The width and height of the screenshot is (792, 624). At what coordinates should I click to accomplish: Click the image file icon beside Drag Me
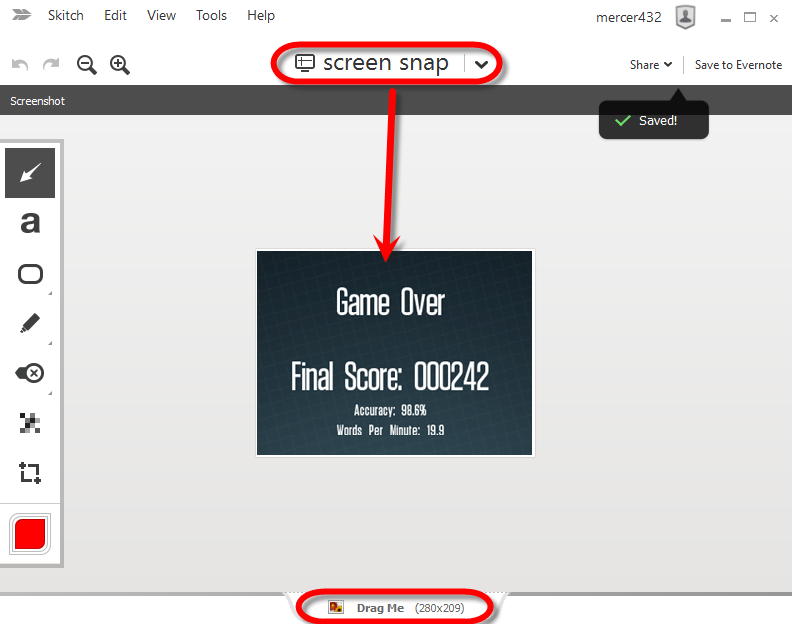[x=336, y=607]
